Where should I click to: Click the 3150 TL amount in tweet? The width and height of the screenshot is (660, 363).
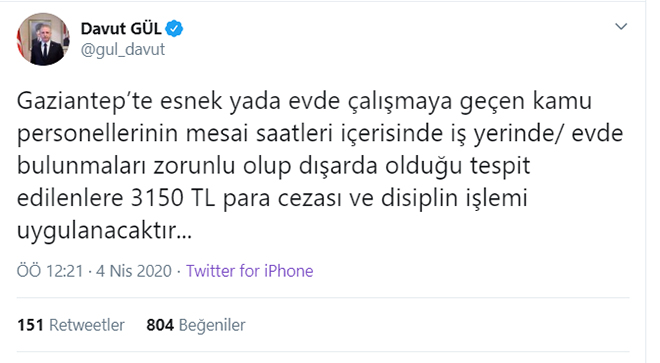coord(173,198)
